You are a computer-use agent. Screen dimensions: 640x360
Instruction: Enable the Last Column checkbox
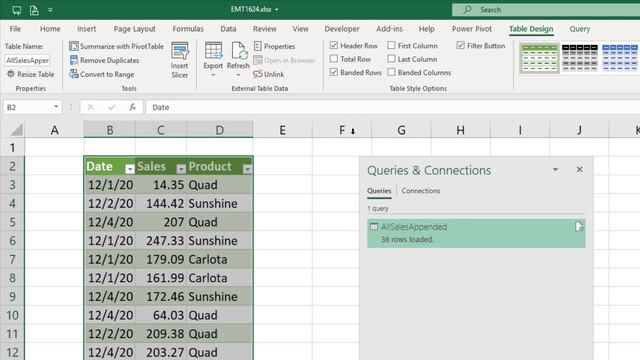pos(391,59)
